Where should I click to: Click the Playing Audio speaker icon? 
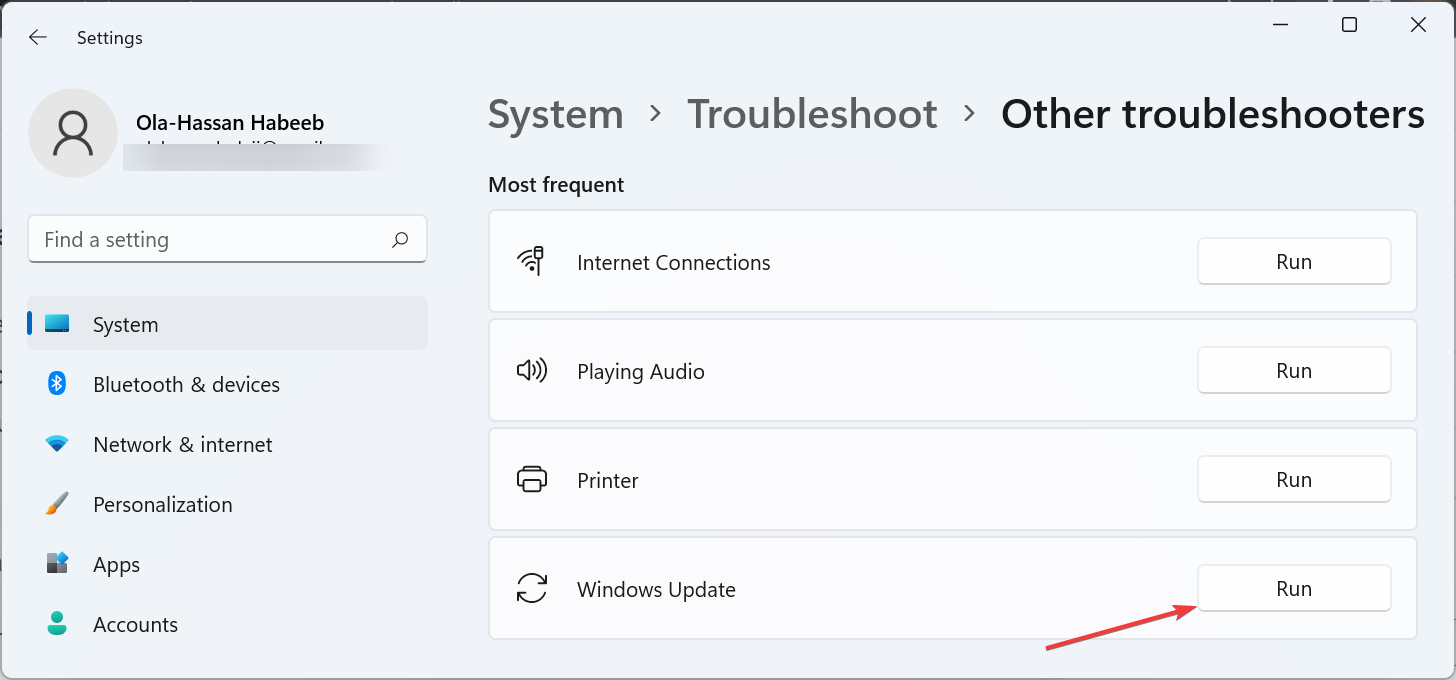click(x=533, y=370)
